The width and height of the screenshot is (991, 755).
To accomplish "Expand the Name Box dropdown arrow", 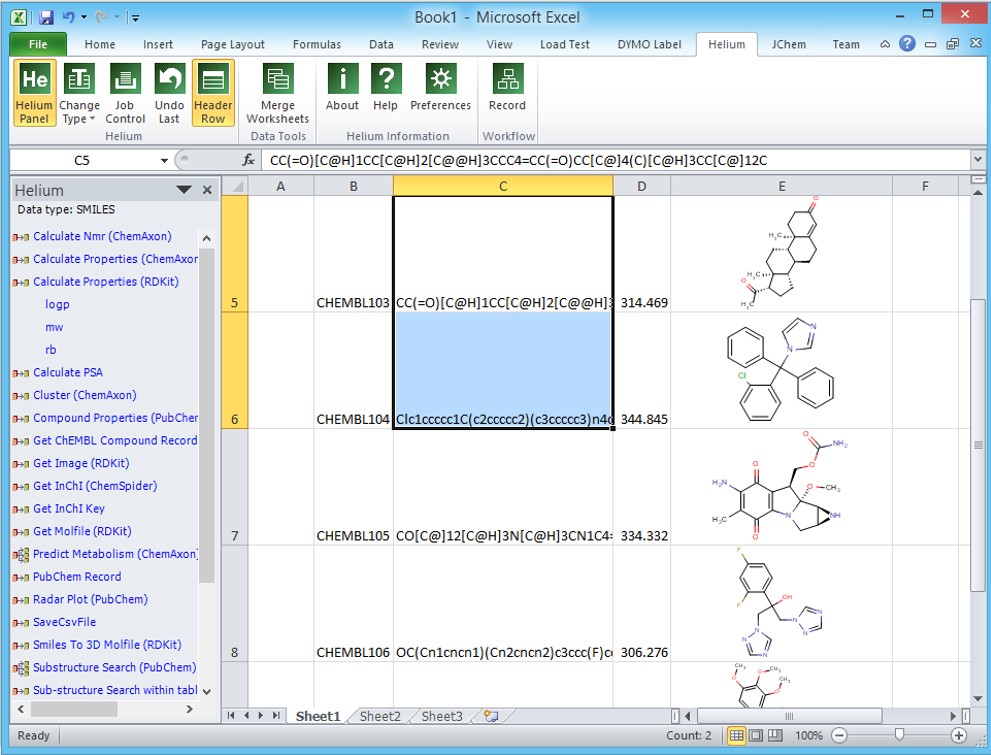I will [165, 160].
